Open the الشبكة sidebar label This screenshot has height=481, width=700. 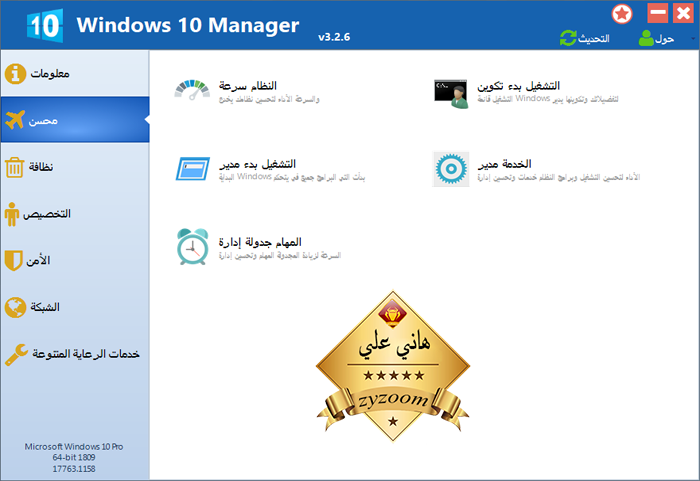click(x=45, y=307)
